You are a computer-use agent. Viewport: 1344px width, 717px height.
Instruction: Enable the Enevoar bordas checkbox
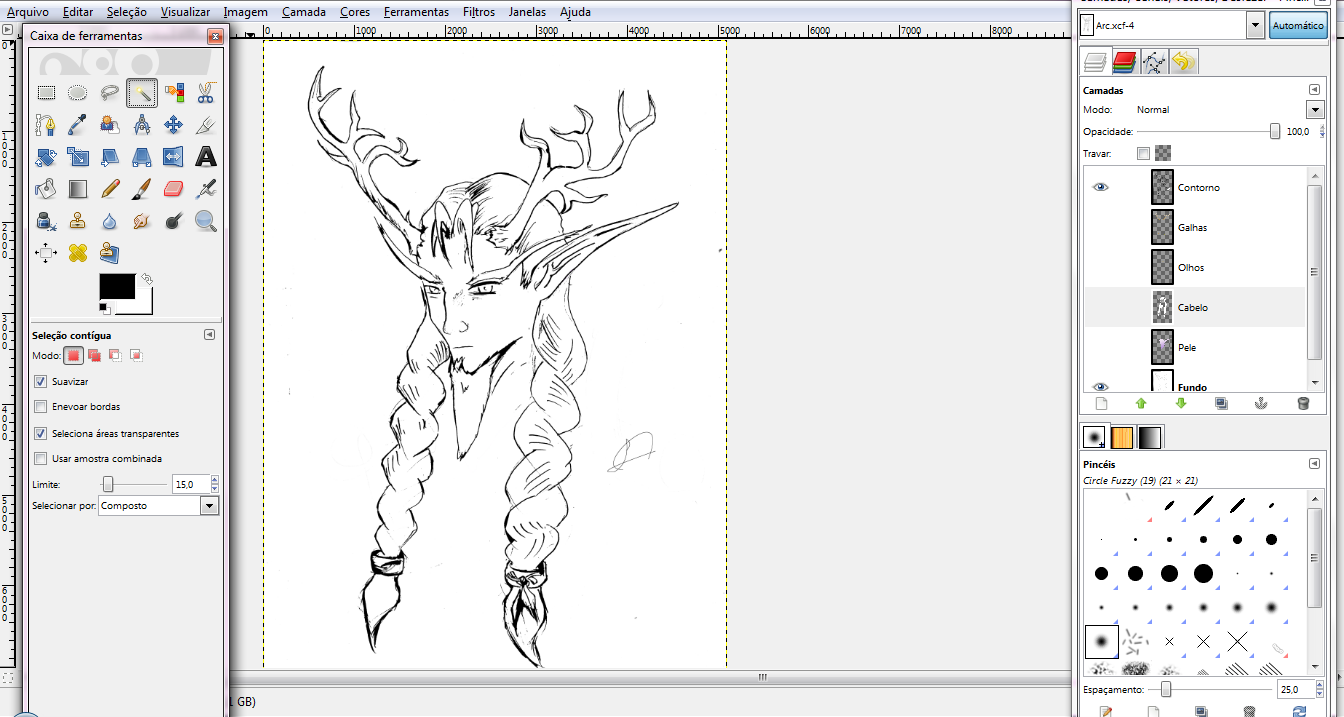point(41,407)
